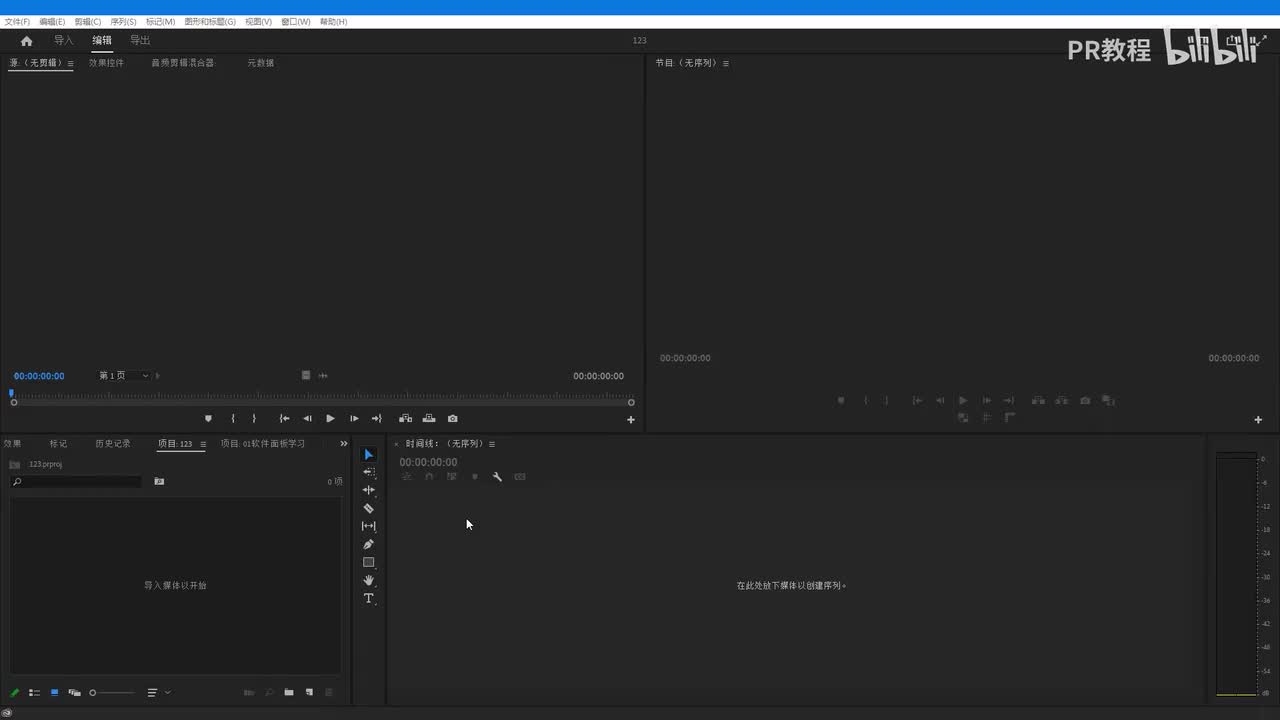
Task: Export a frame from the Program monitor
Action: (x=1085, y=401)
